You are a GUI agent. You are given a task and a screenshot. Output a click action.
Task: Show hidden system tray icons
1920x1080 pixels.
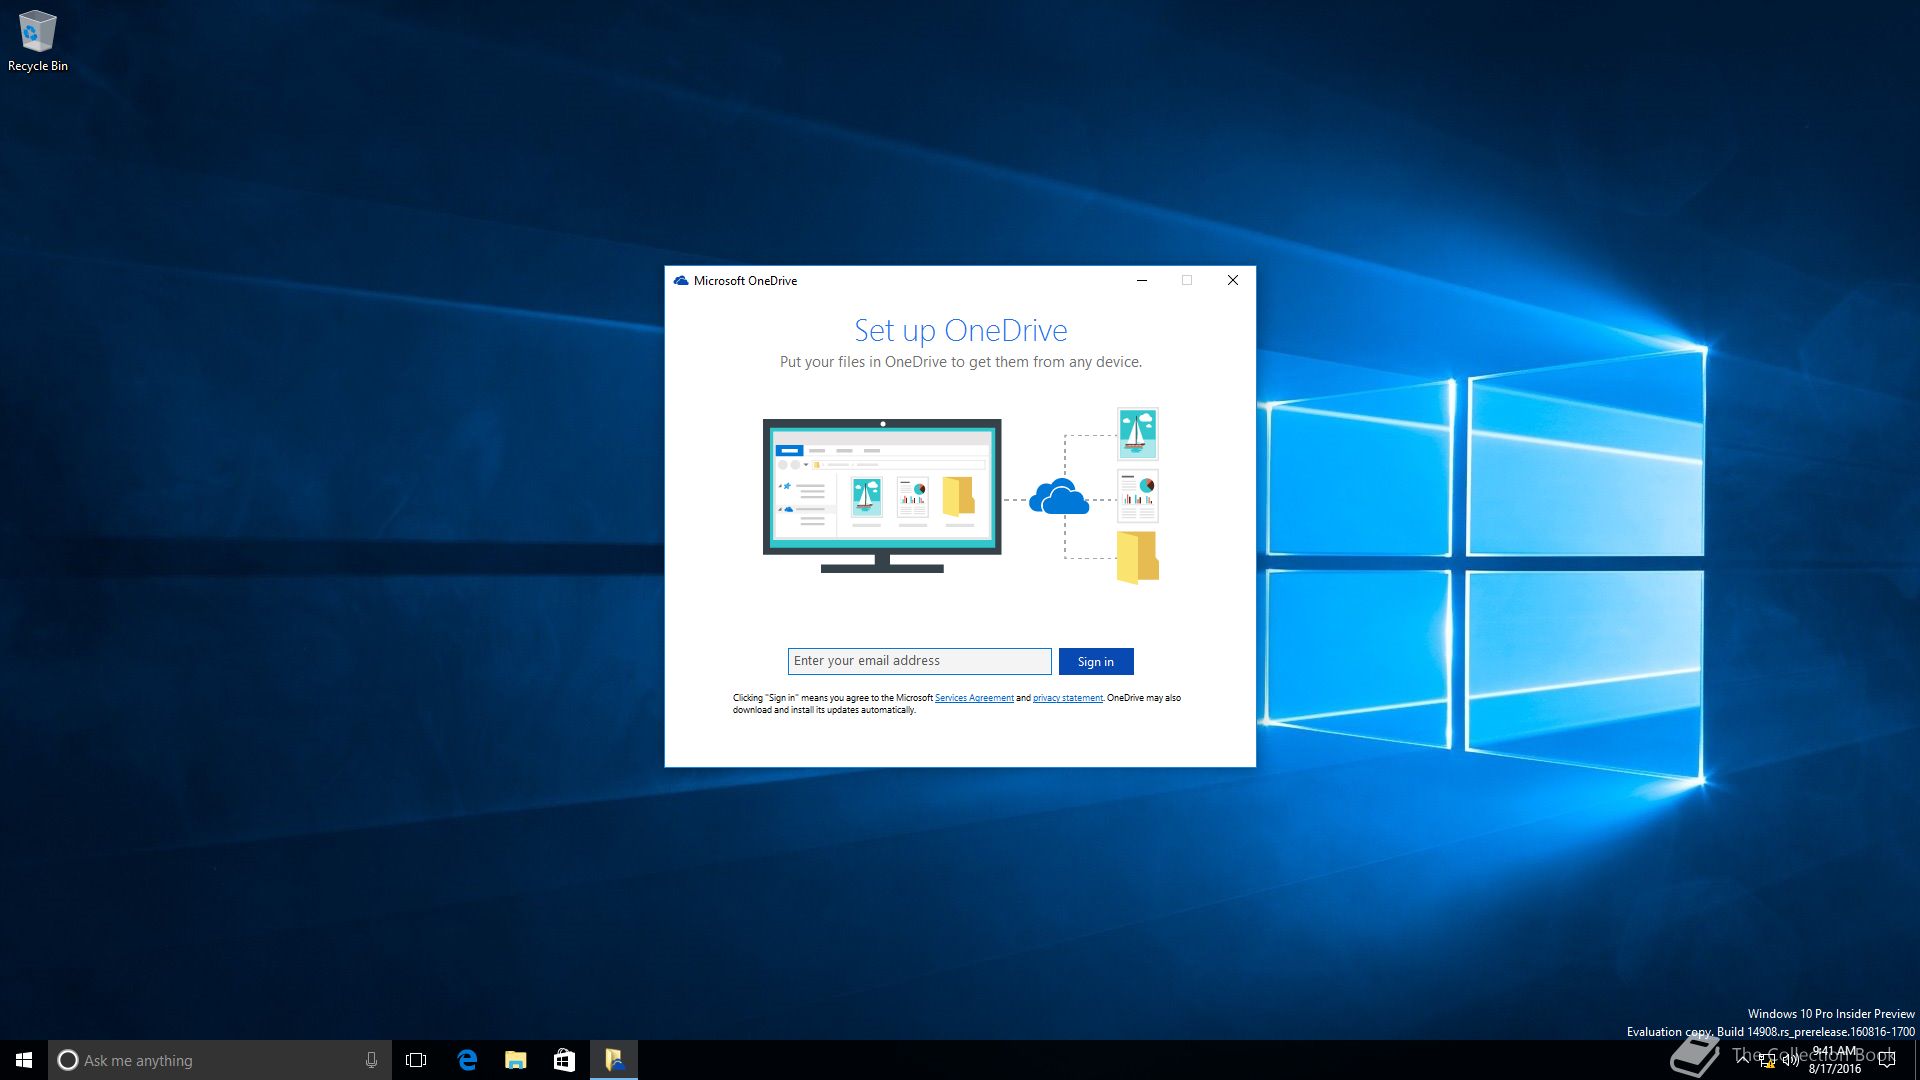(x=1744, y=1060)
